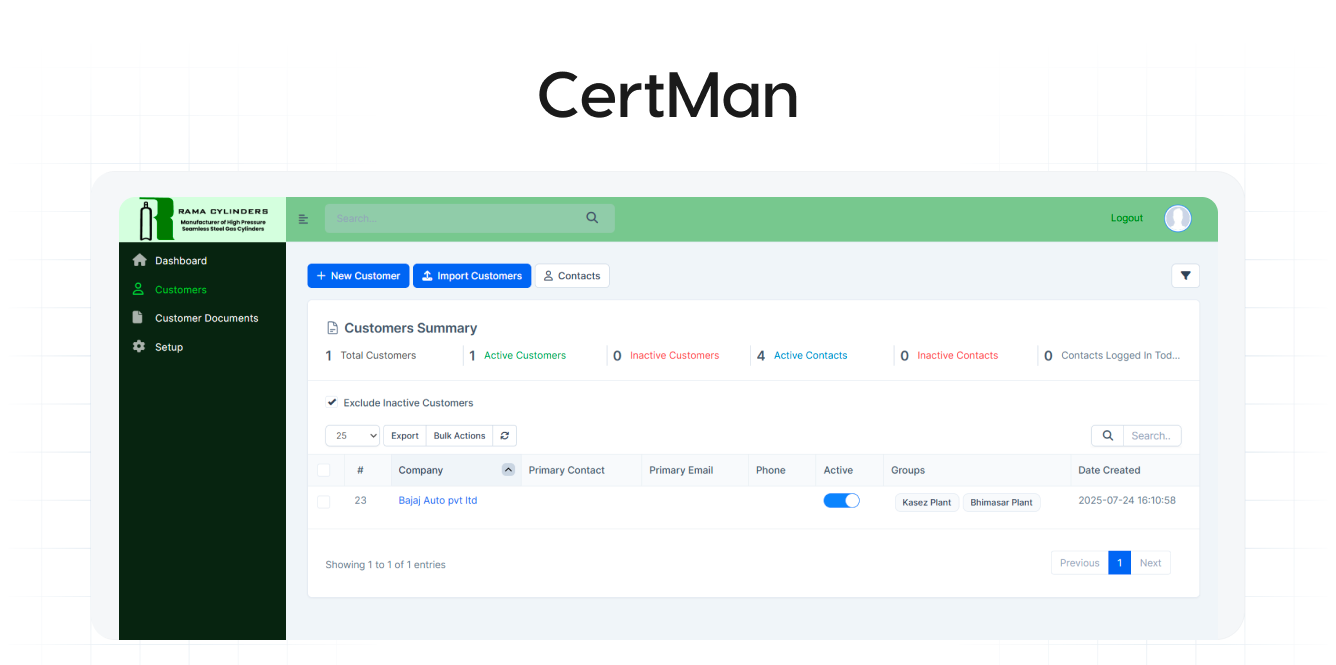Viewport: 1336px width, 665px height.
Task: Uncheck Exclude Inactive Customers checkbox
Action: (332, 403)
